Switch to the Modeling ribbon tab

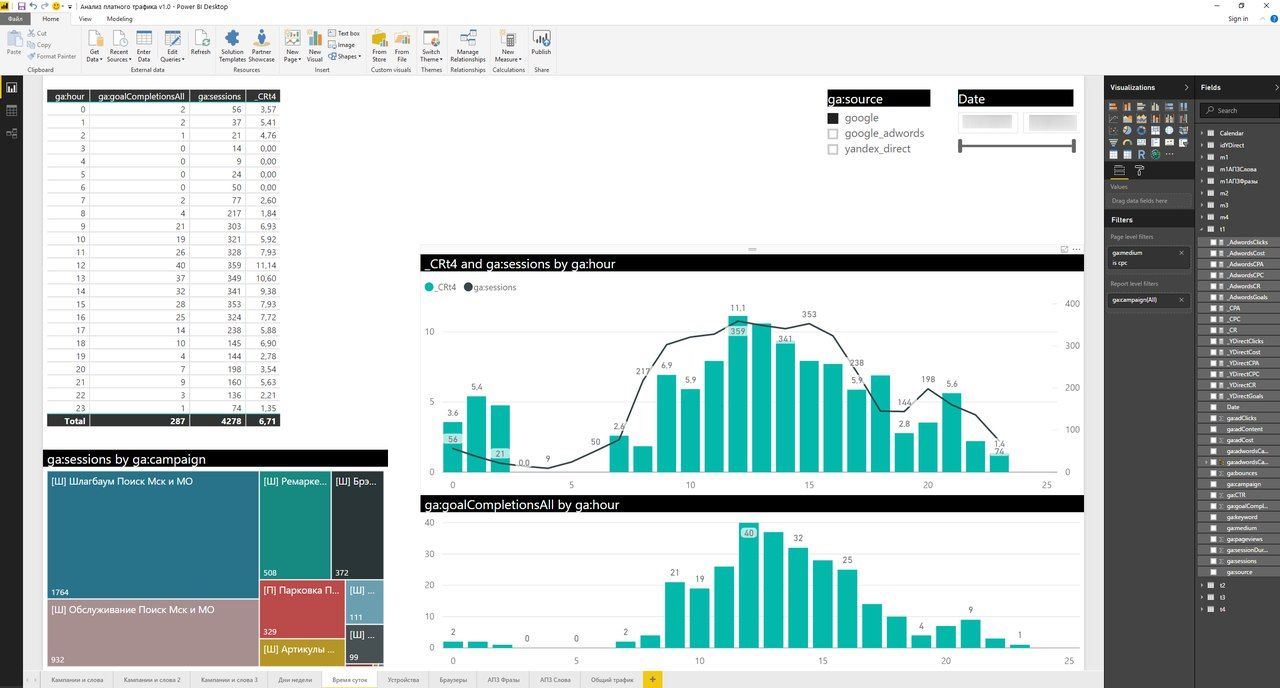(x=119, y=19)
